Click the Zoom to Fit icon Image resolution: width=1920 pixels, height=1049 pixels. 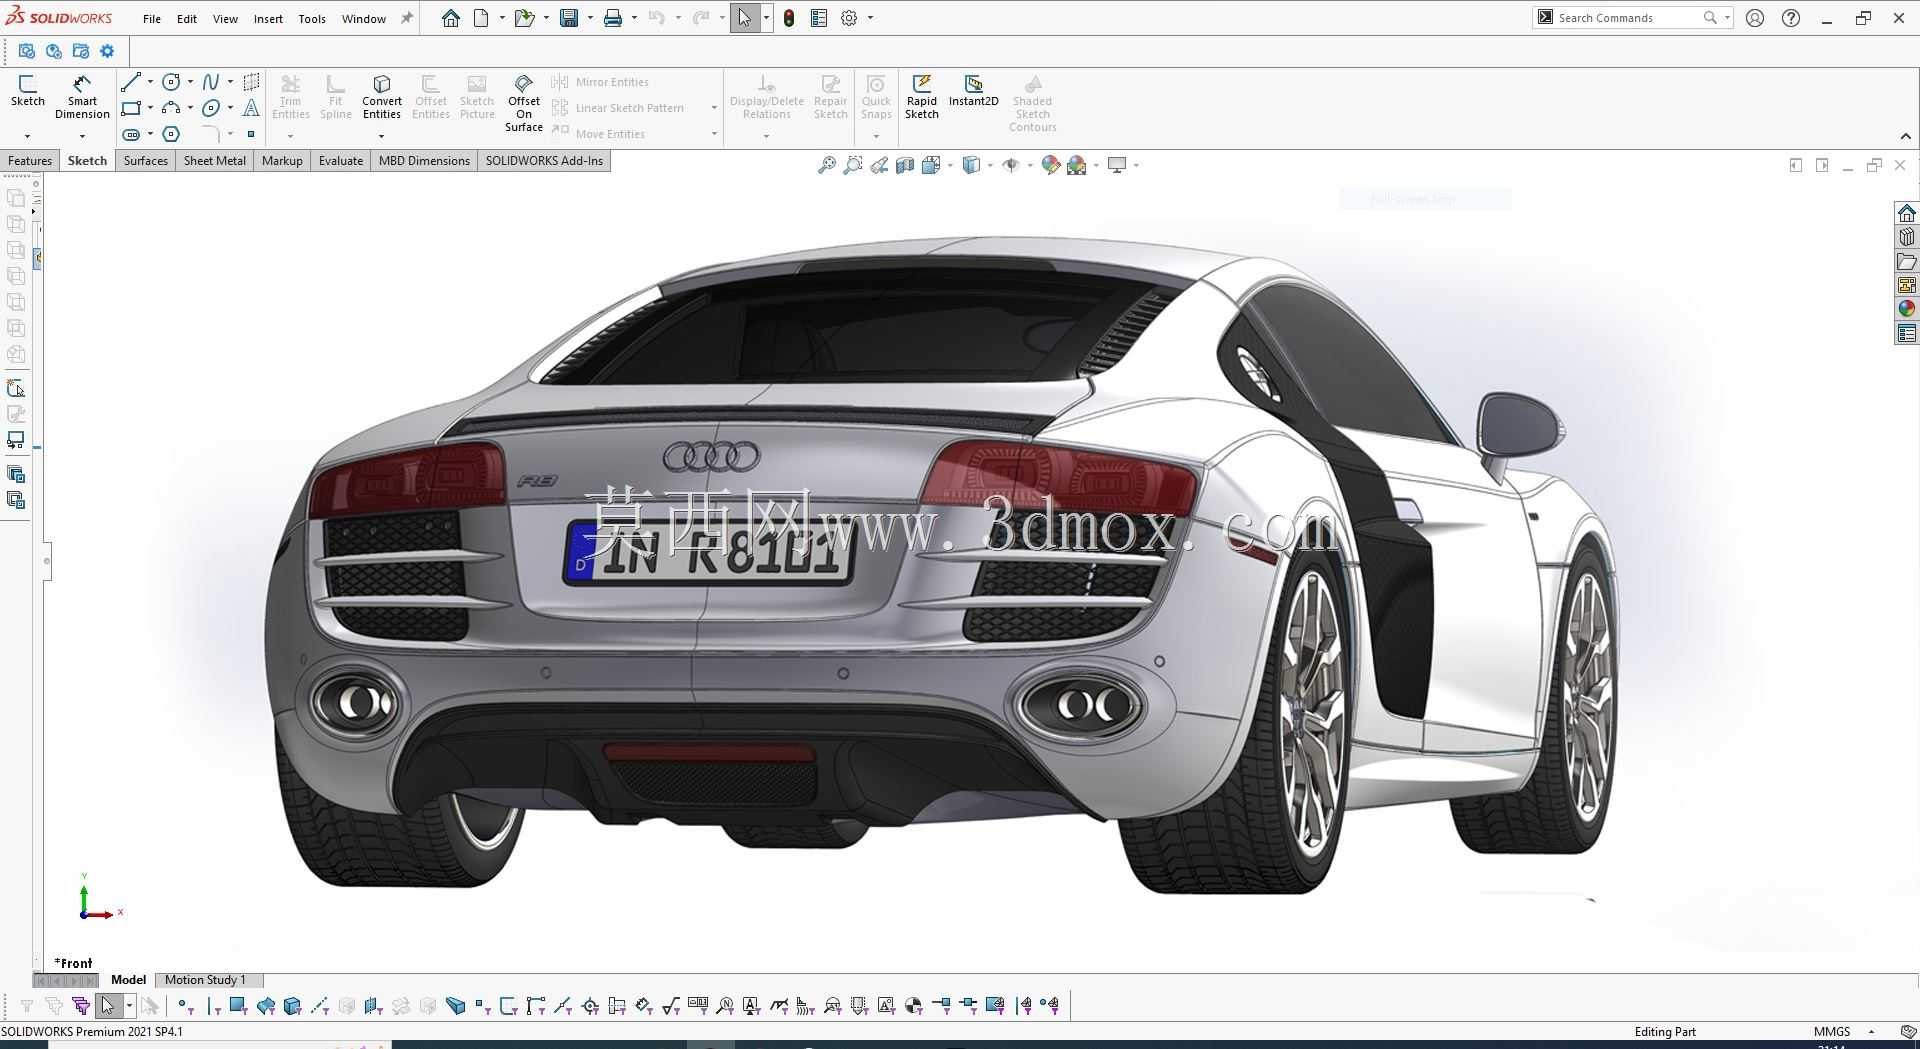[826, 165]
